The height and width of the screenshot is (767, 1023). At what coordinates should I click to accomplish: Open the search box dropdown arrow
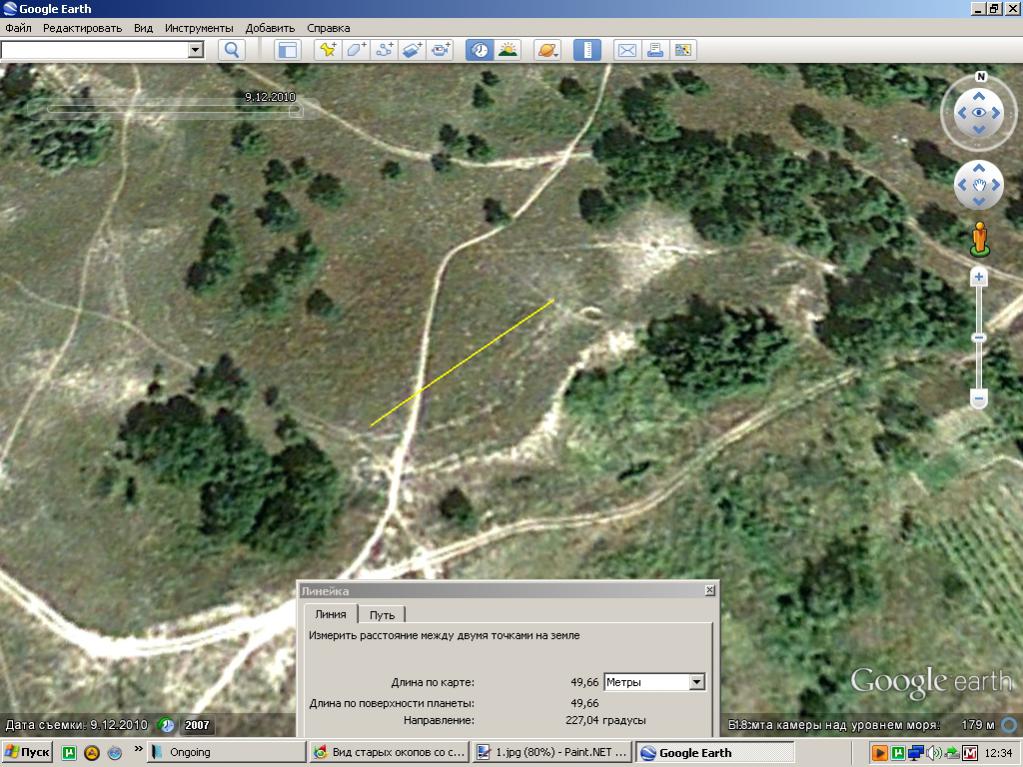(x=195, y=50)
